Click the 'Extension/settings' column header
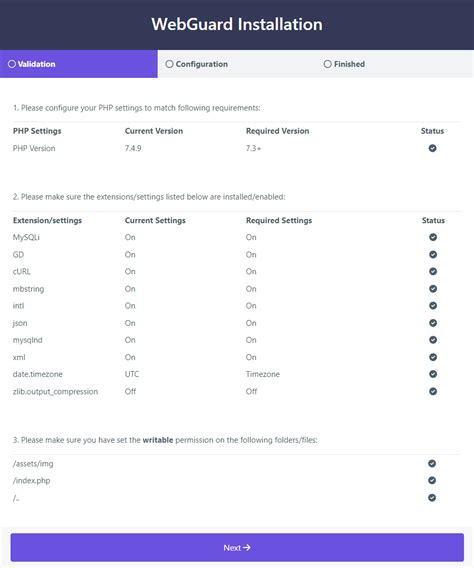Image resolution: width=474 pixels, height=568 pixels. pos(47,221)
